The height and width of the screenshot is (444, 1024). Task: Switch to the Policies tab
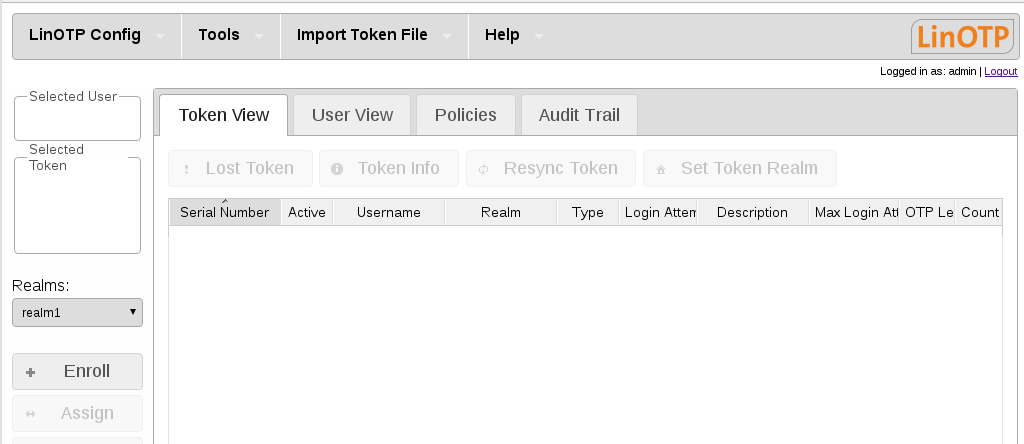tap(465, 115)
